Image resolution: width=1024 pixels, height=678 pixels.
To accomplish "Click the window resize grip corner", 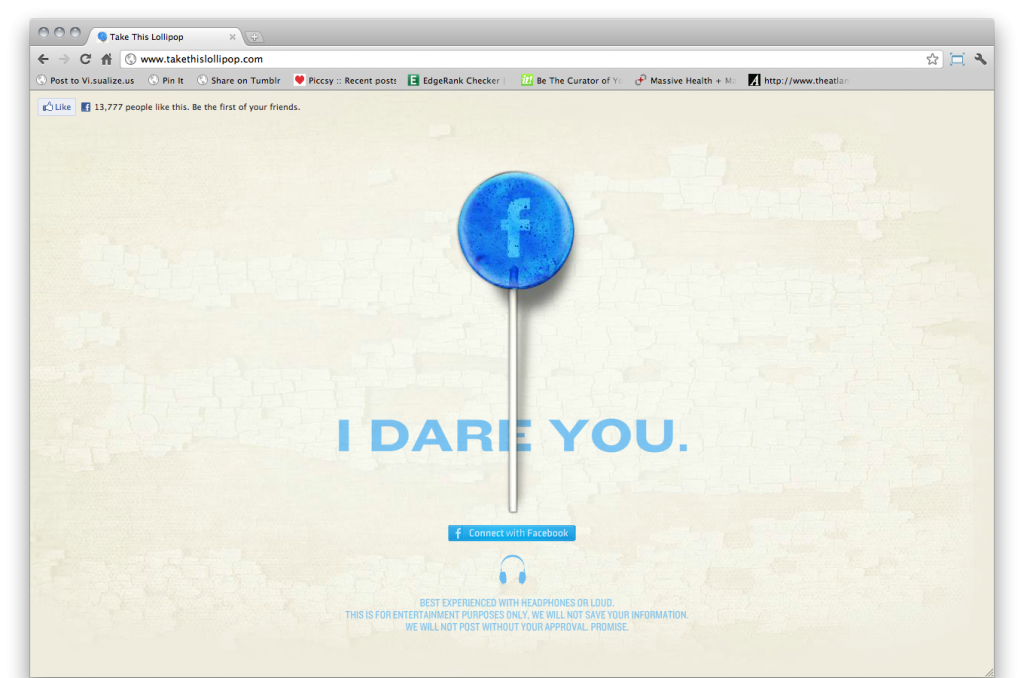I will (989, 672).
